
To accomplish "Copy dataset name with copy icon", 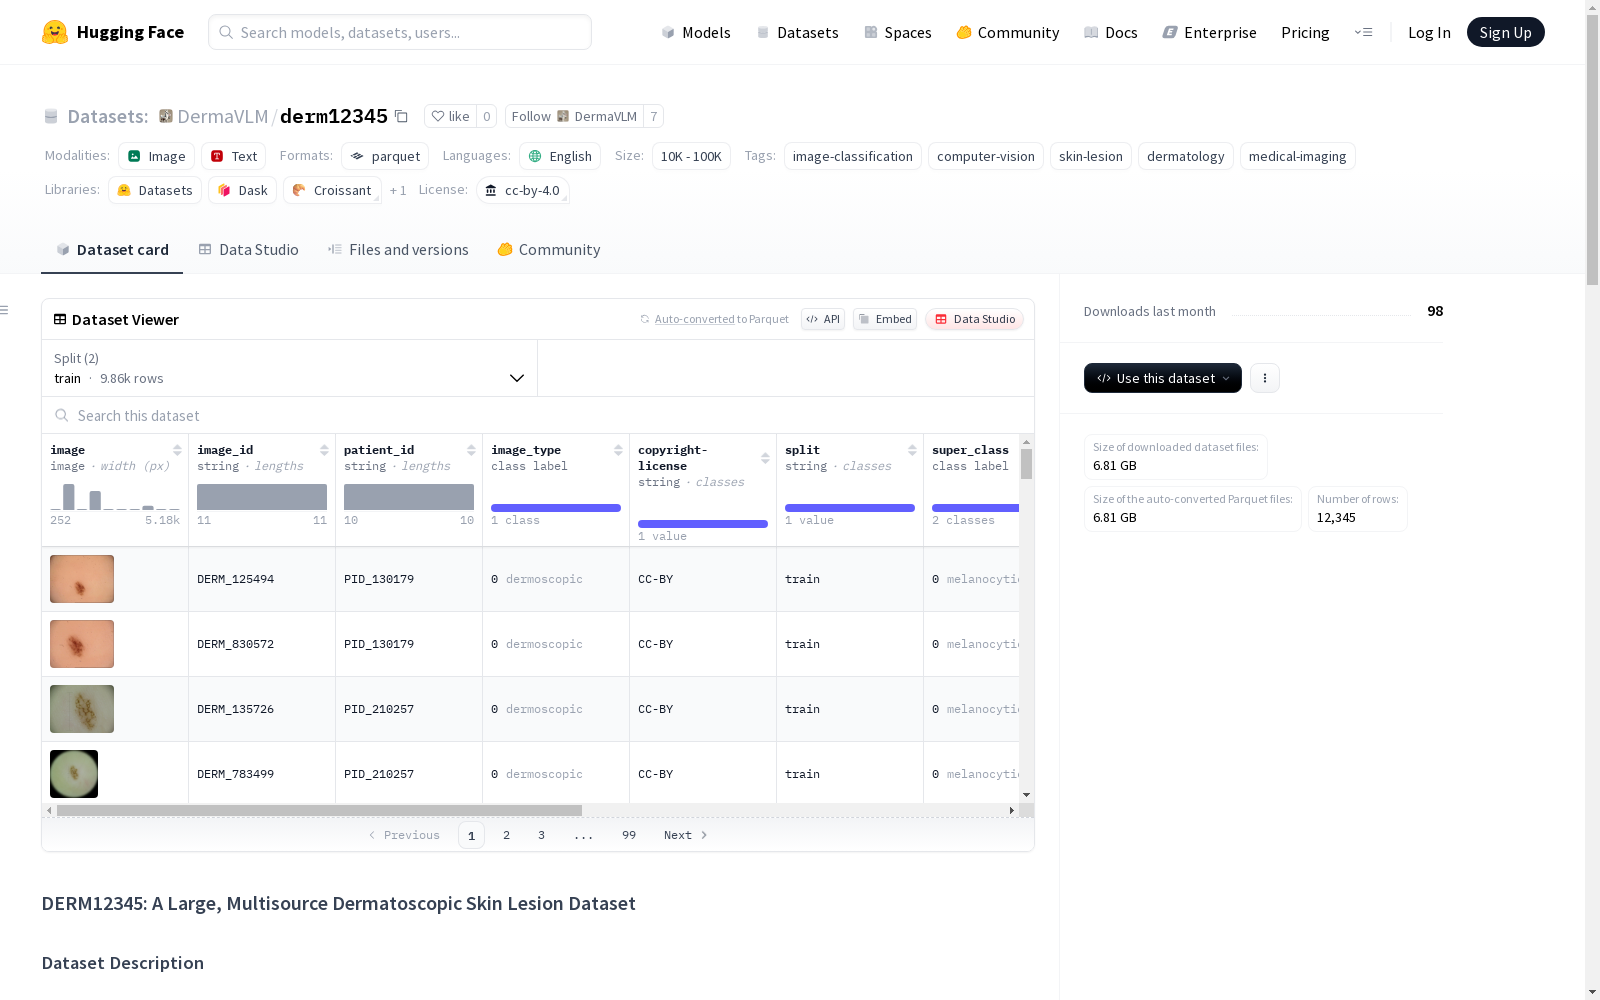I will click(x=401, y=116).
